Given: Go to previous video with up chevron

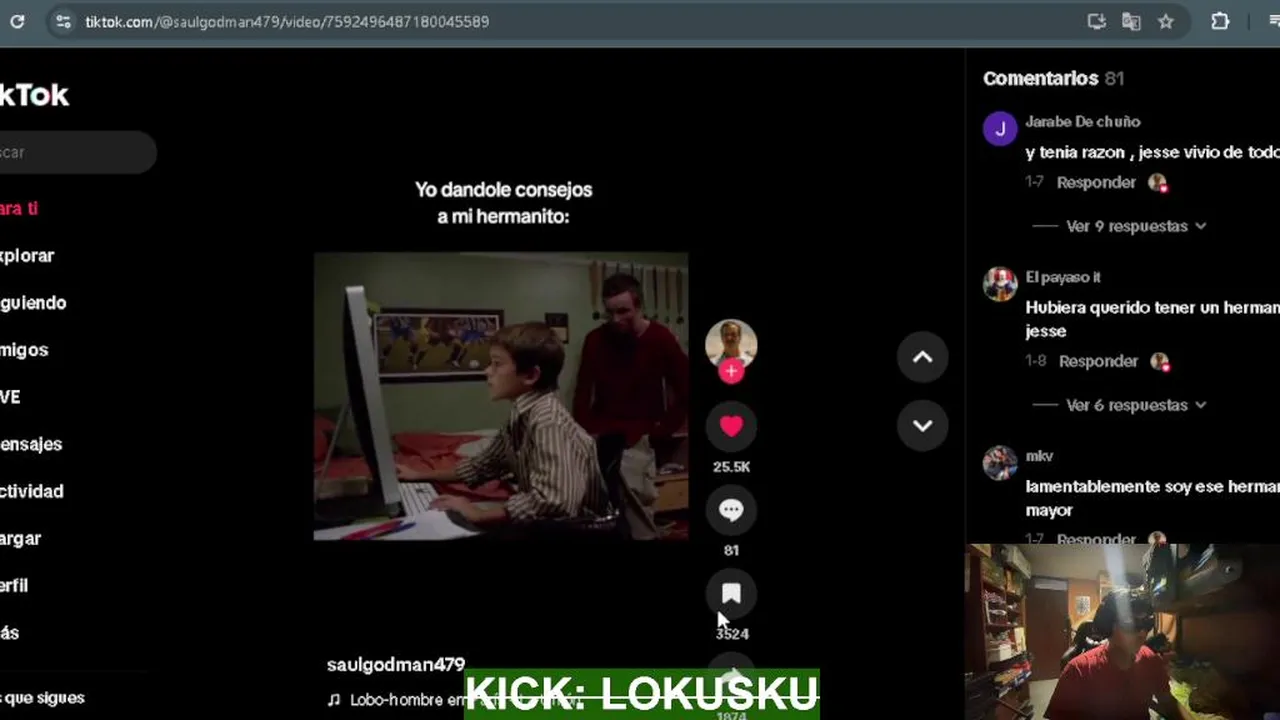Looking at the screenshot, I should (922, 357).
